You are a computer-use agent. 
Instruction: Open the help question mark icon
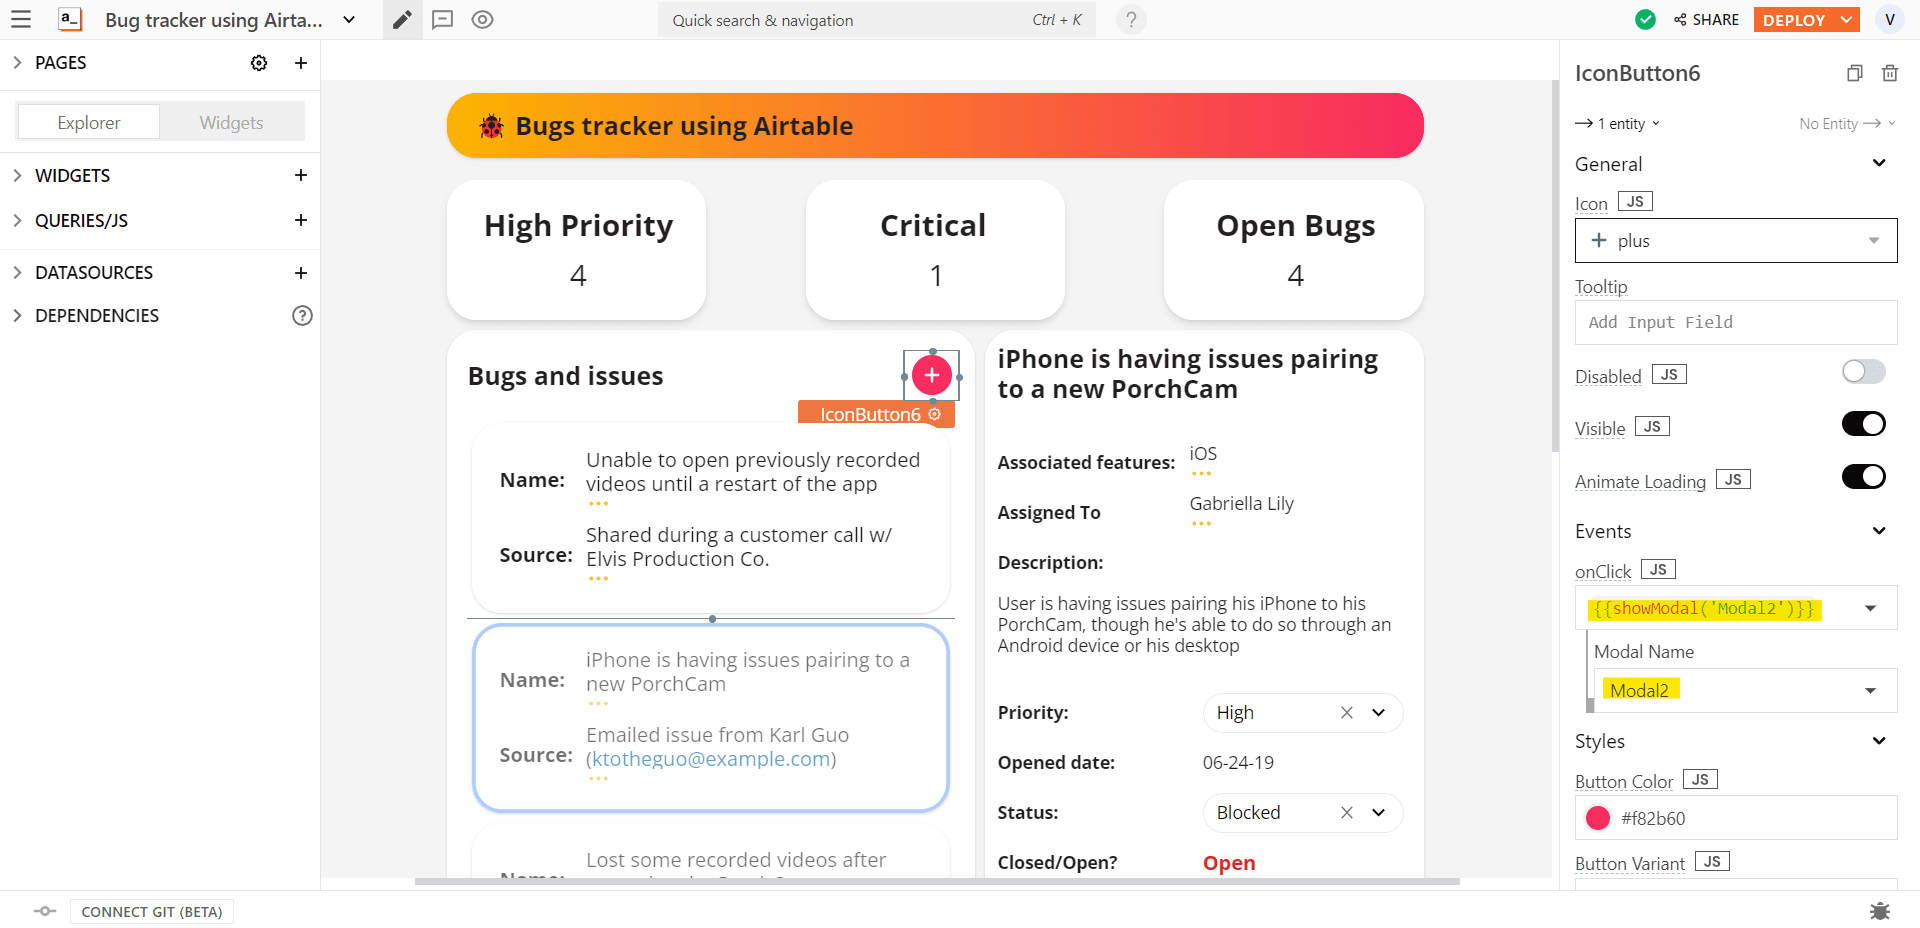point(1131,20)
